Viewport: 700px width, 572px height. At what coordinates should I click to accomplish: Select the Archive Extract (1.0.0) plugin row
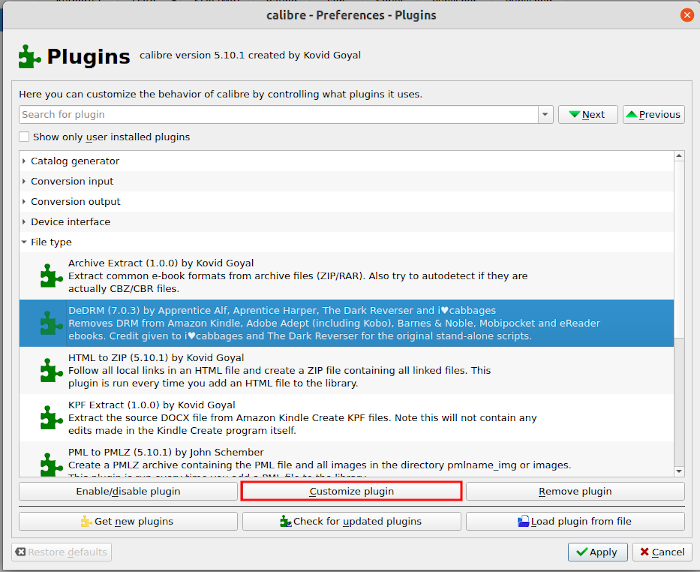click(346, 276)
